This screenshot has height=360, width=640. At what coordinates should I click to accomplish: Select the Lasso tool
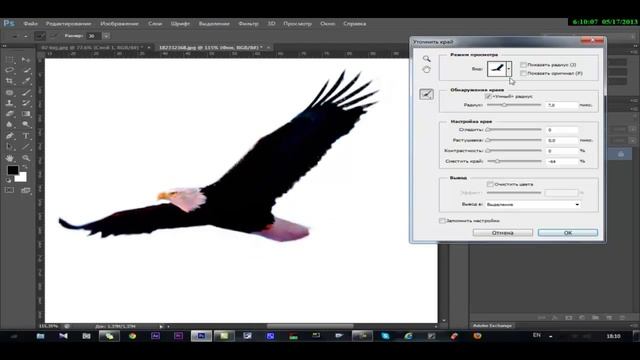click(10, 70)
